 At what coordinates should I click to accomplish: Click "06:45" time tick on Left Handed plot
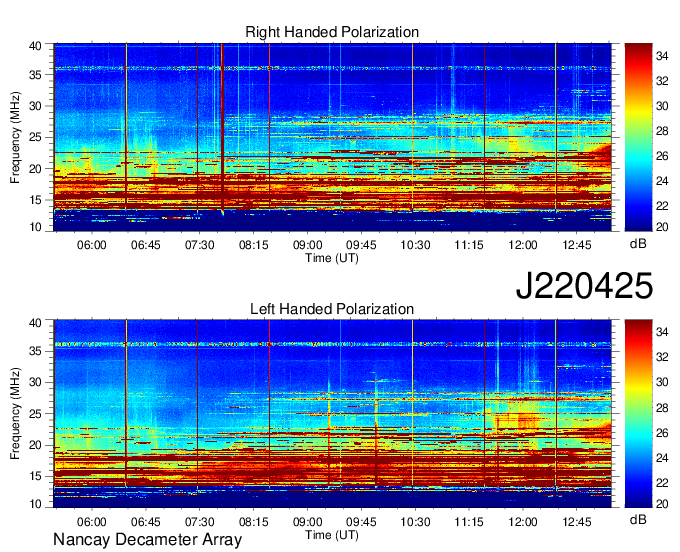(146, 522)
